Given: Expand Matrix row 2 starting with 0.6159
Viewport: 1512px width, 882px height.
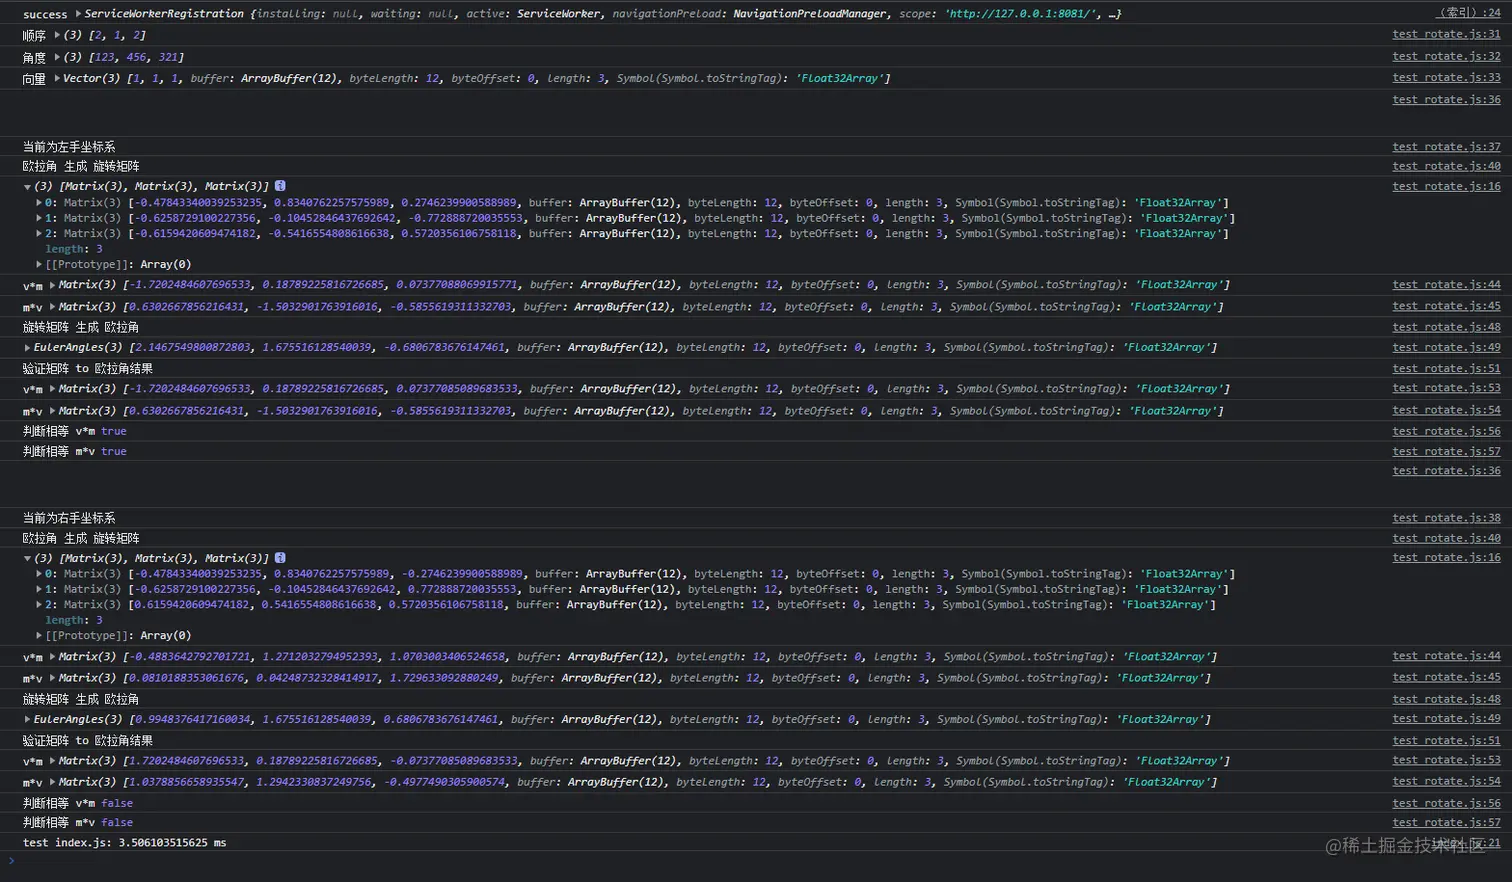Looking at the screenshot, I should pos(39,605).
